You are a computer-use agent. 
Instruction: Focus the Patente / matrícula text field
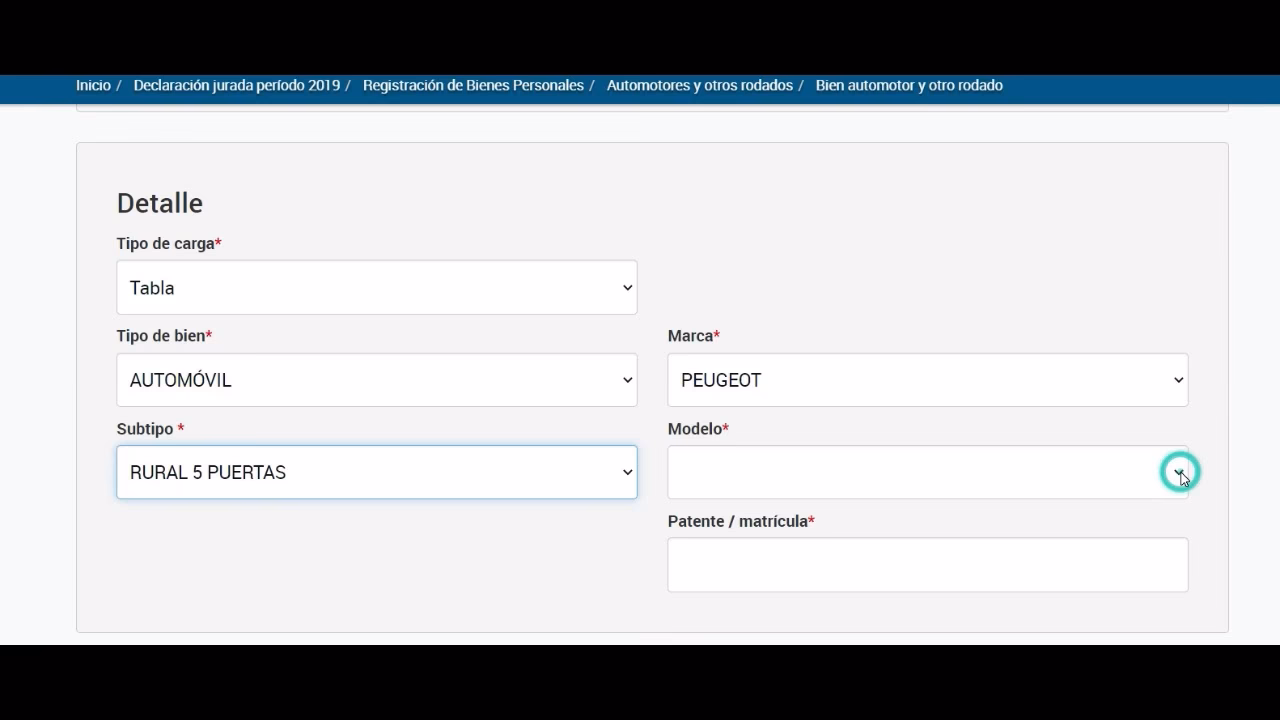point(927,565)
